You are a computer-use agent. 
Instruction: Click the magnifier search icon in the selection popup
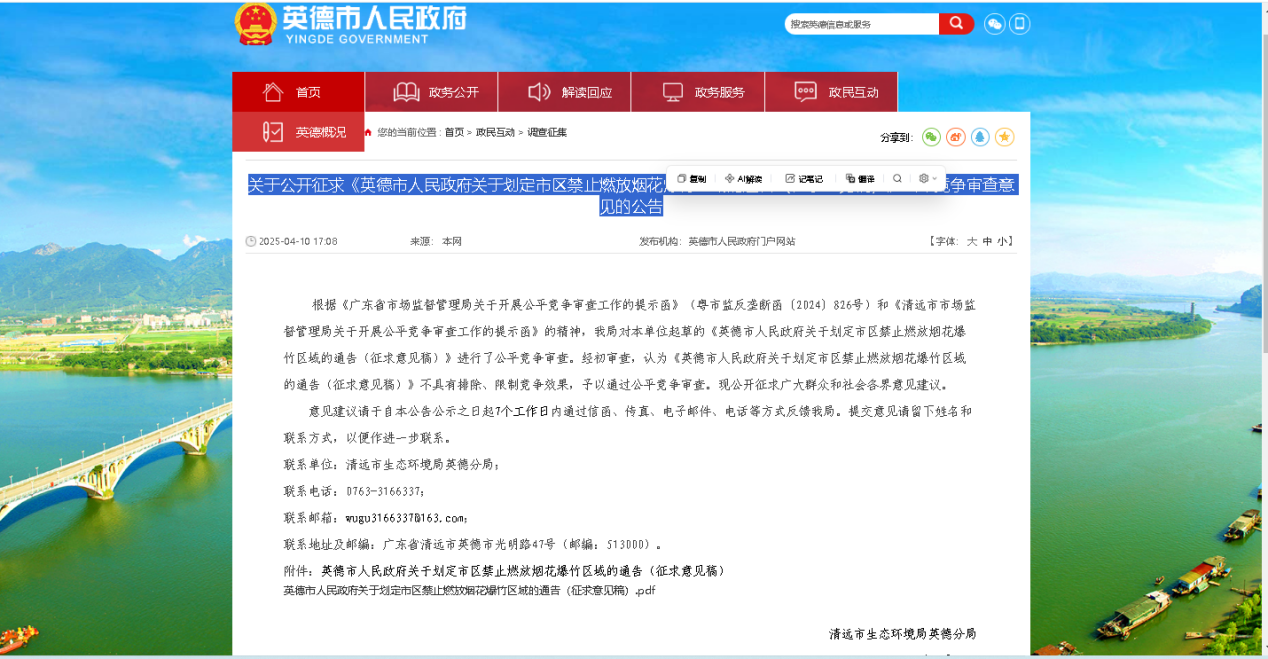point(897,178)
